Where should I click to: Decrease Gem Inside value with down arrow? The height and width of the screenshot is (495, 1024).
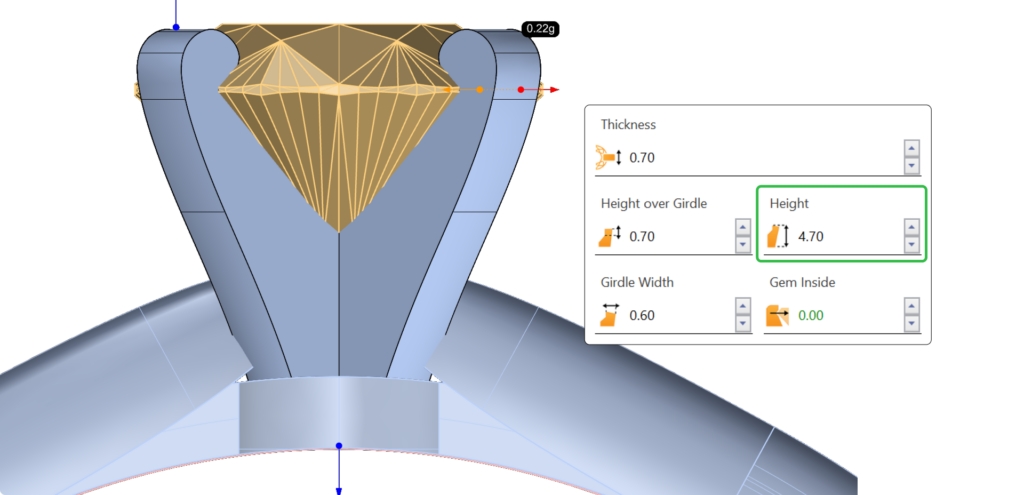click(x=911, y=324)
